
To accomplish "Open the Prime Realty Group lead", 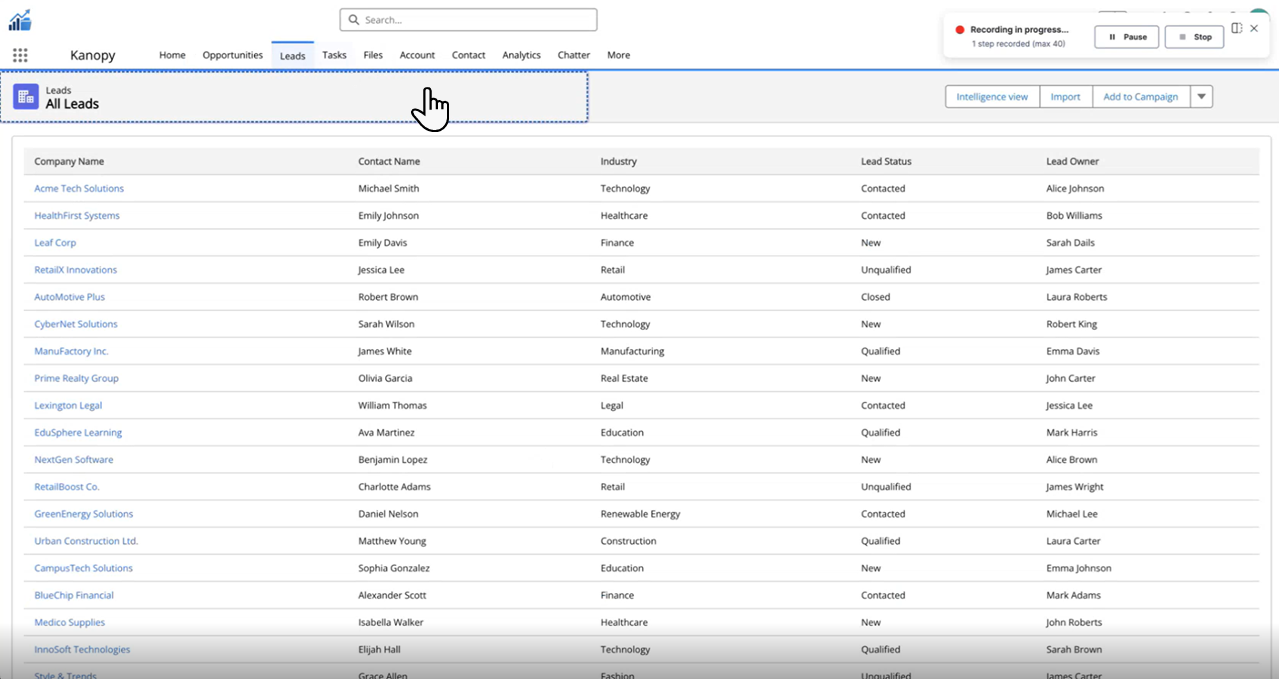I will tap(76, 378).
